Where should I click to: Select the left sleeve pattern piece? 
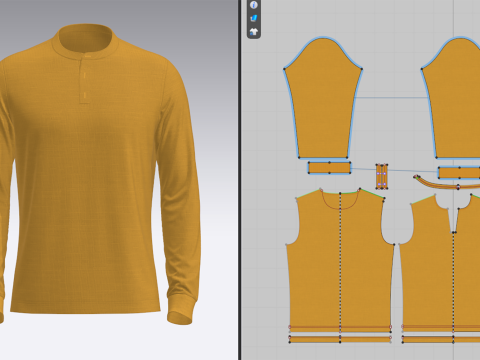323,98
